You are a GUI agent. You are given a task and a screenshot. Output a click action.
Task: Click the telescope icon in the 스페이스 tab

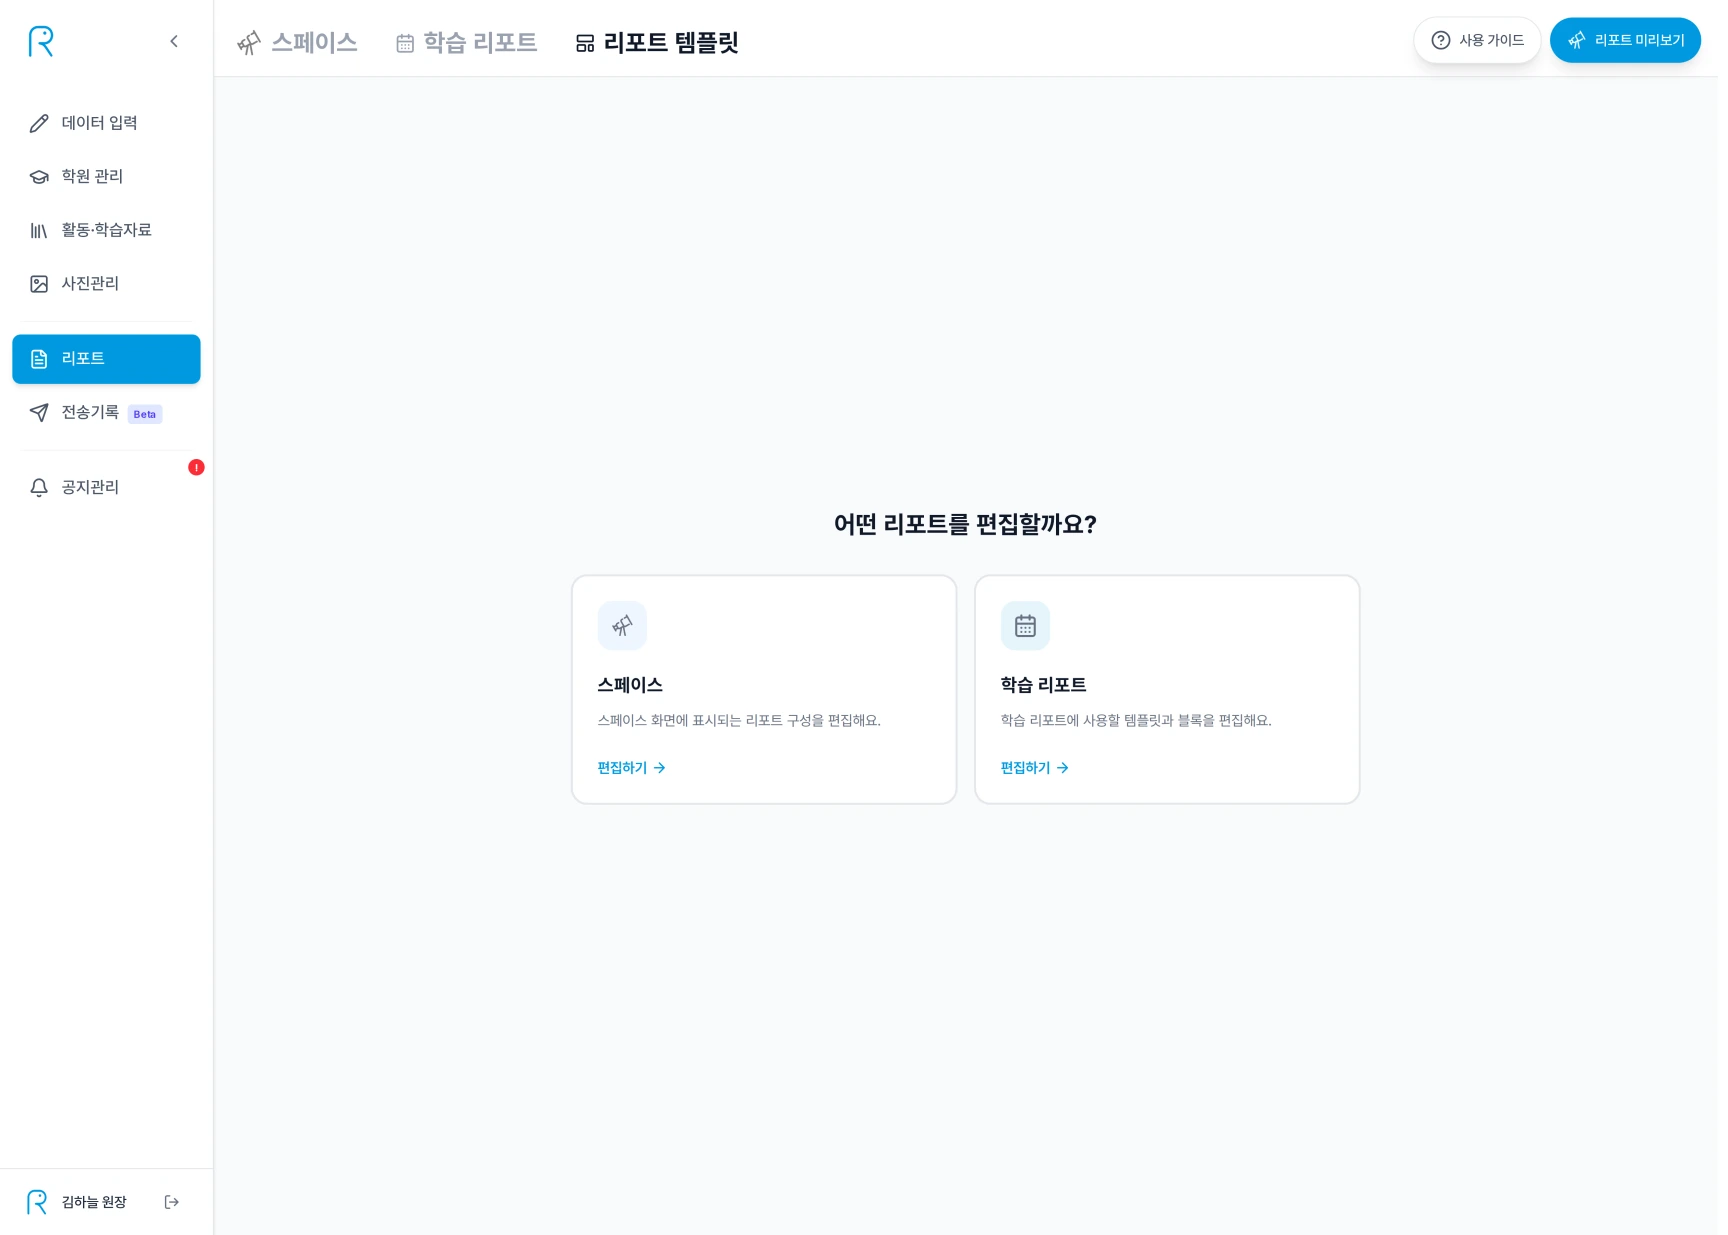[x=249, y=43]
